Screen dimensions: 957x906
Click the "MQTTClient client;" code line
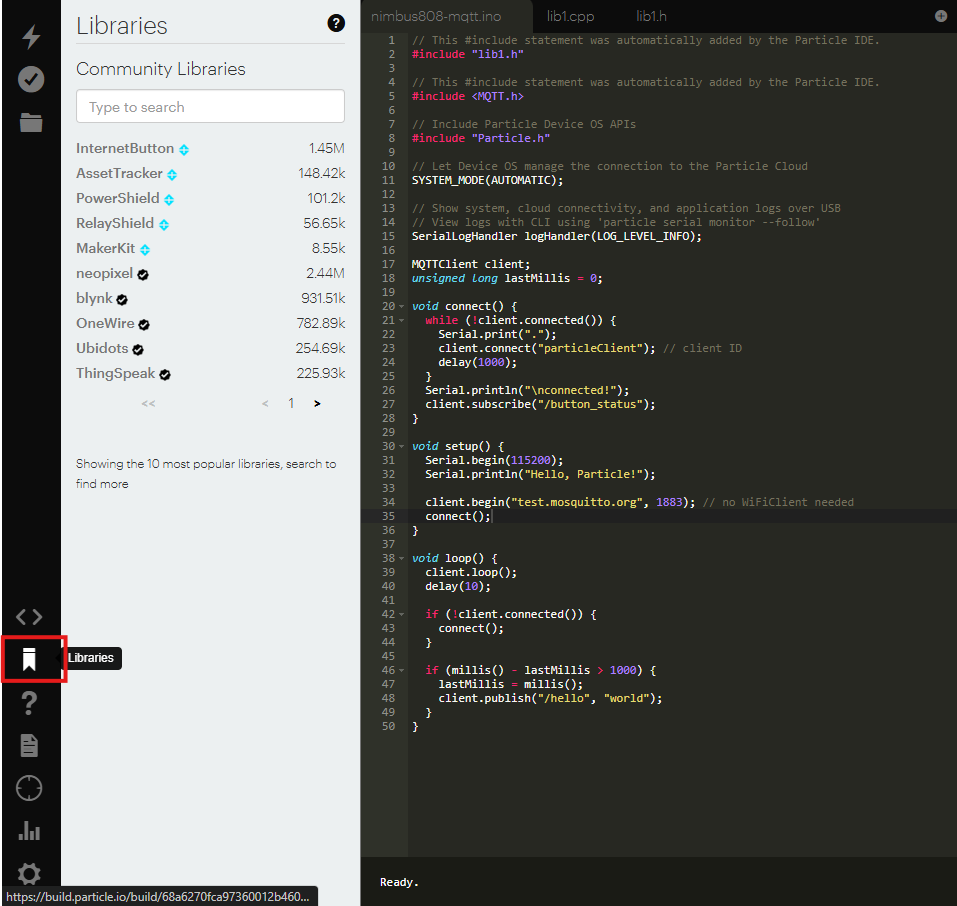pos(471,264)
